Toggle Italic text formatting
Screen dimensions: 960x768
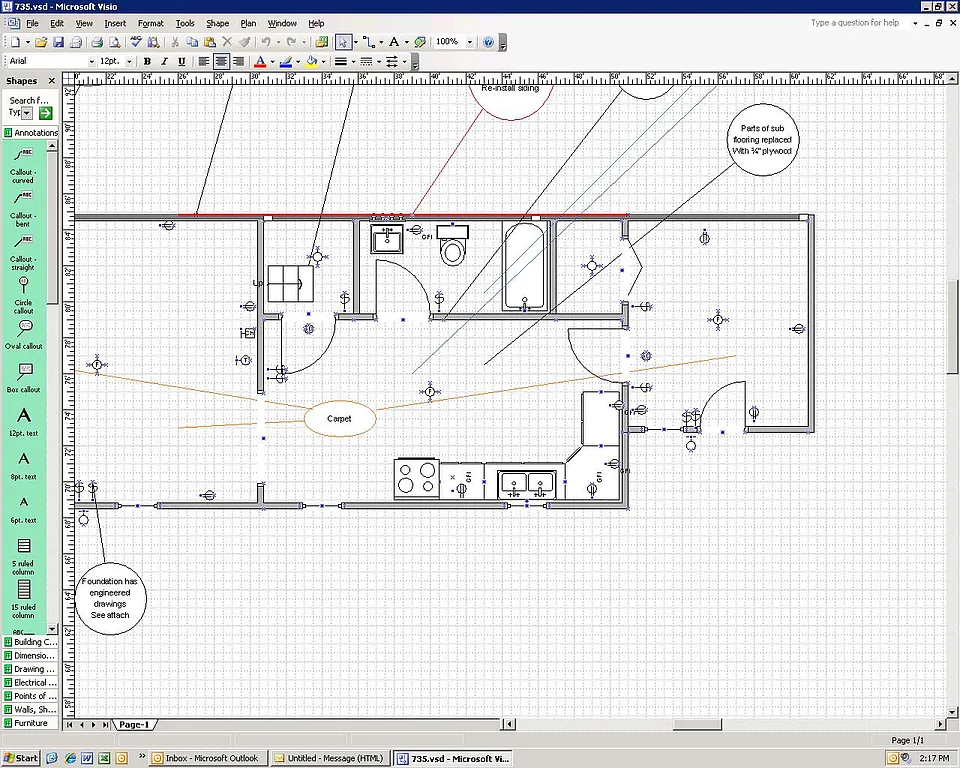(163, 61)
